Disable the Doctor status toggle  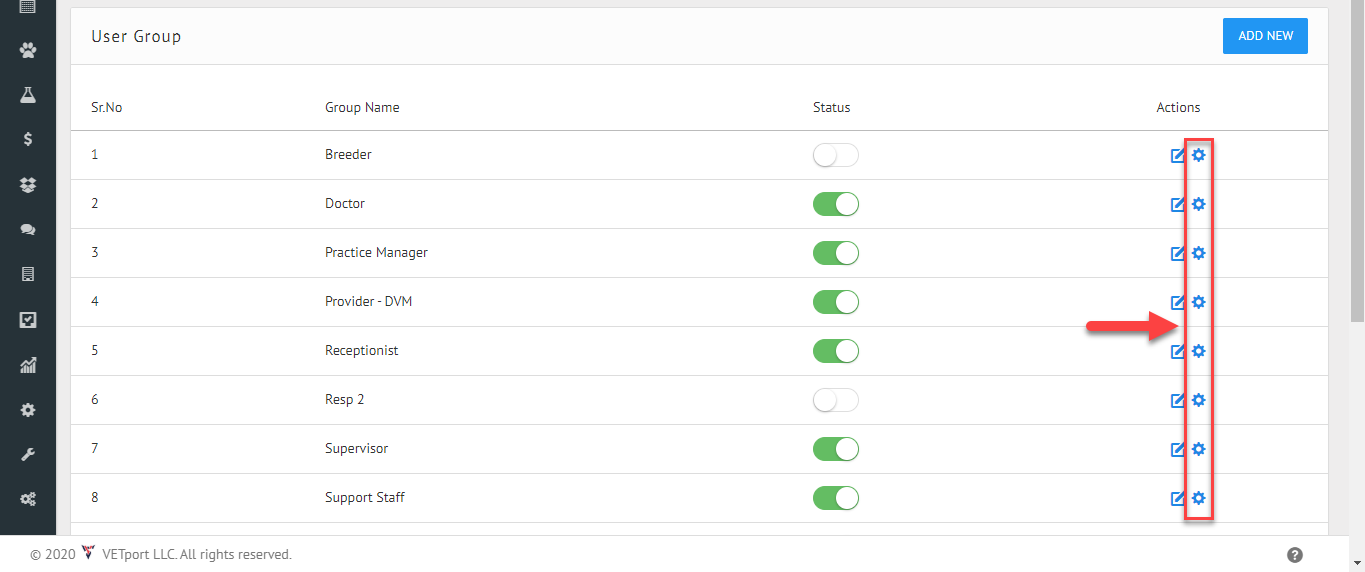tap(836, 204)
